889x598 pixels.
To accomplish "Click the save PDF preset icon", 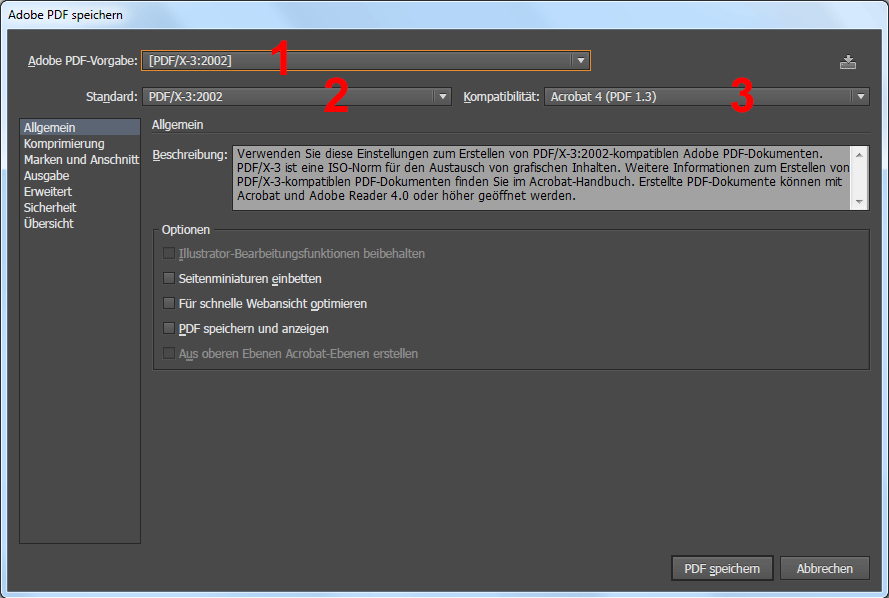I will click(848, 62).
